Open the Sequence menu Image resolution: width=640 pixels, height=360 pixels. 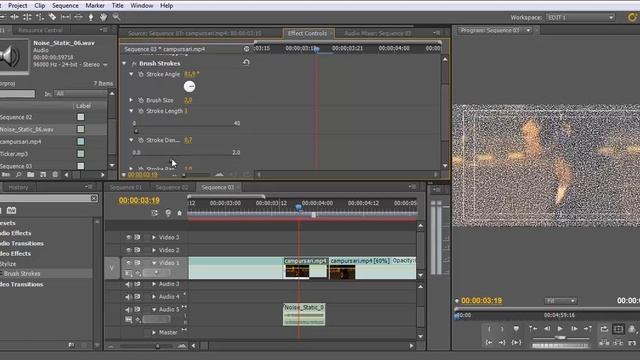coord(65,6)
